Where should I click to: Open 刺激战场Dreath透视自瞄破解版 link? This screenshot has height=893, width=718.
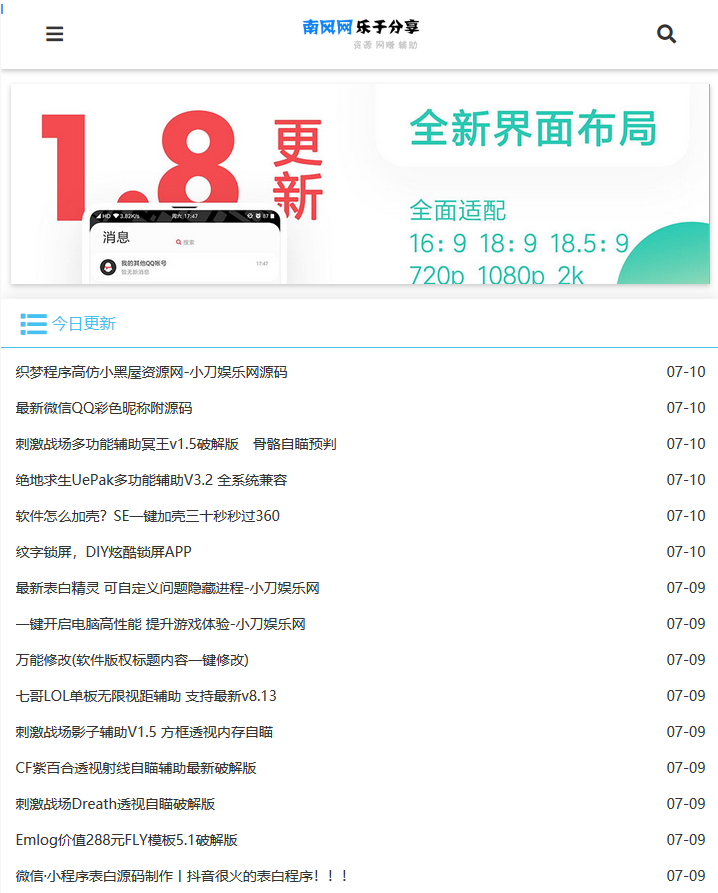115,804
